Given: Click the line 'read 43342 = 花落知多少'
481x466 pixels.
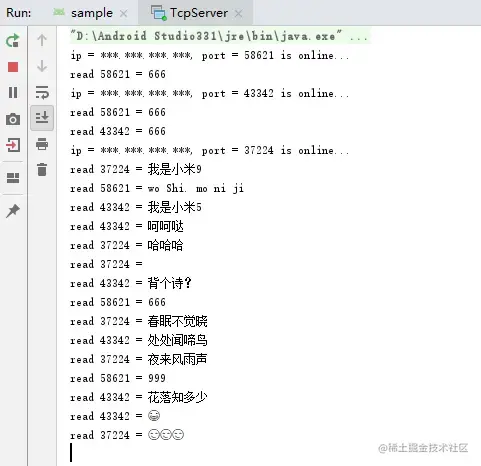Looking at the screenshot, I should [139, 397].
